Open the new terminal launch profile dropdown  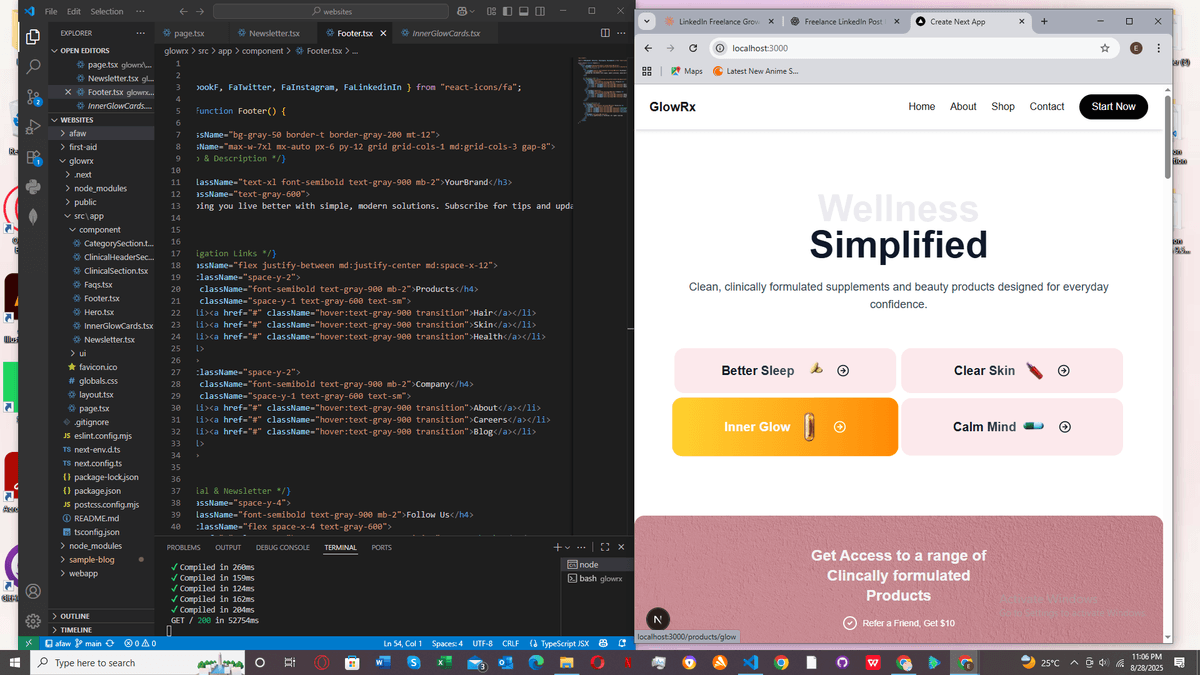569,547
